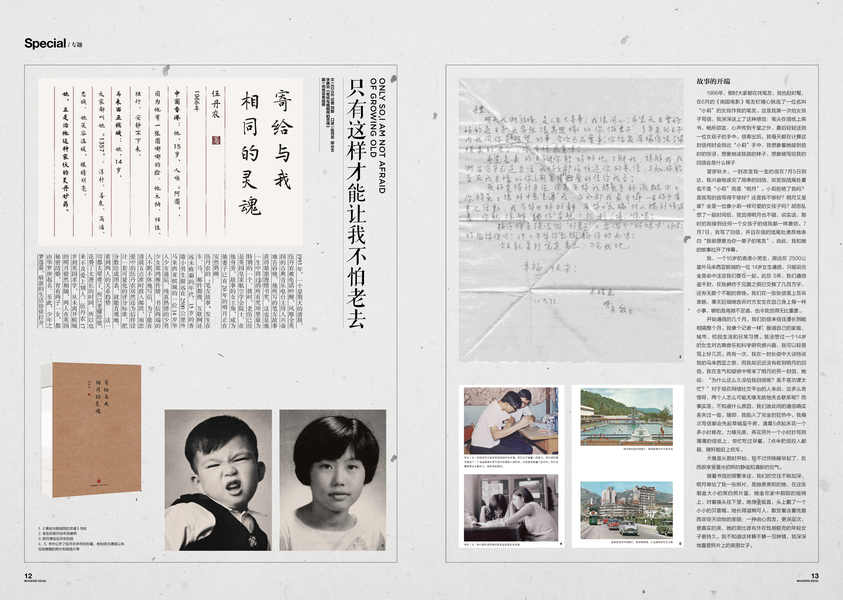843x600 pixels.
Task: Open the girl portrait photo
Action: click(x=333, y=480)
